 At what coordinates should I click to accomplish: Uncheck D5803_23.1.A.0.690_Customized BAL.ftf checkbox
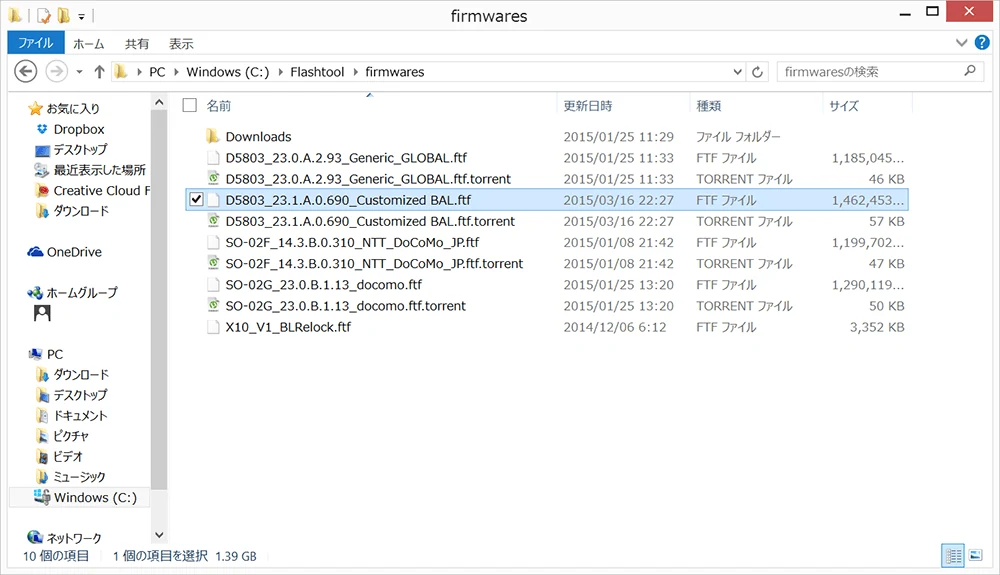coord(196,200)
